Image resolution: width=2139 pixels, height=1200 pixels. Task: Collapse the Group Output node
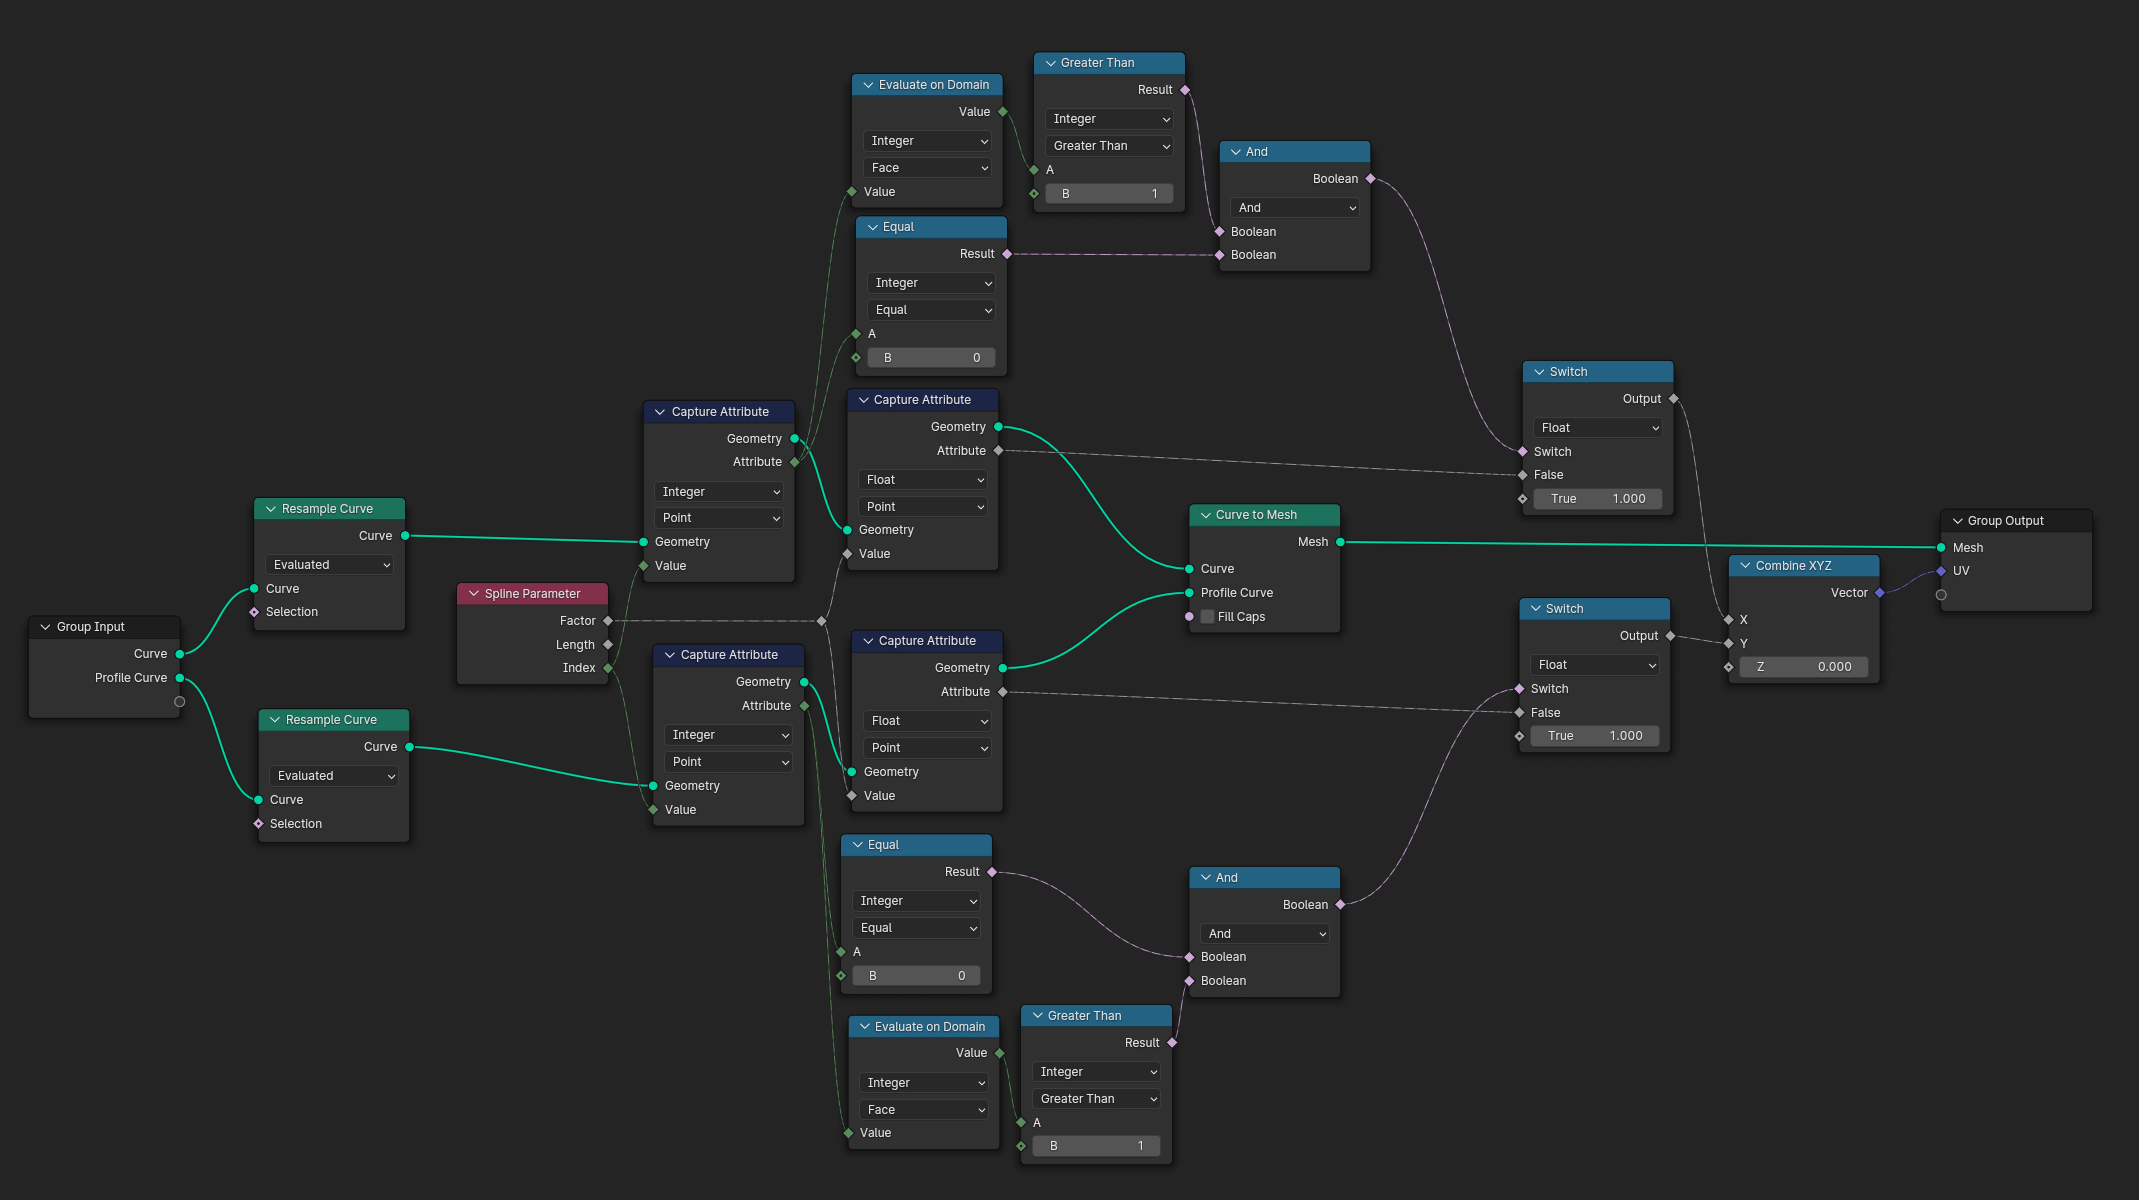(1957, 521)
